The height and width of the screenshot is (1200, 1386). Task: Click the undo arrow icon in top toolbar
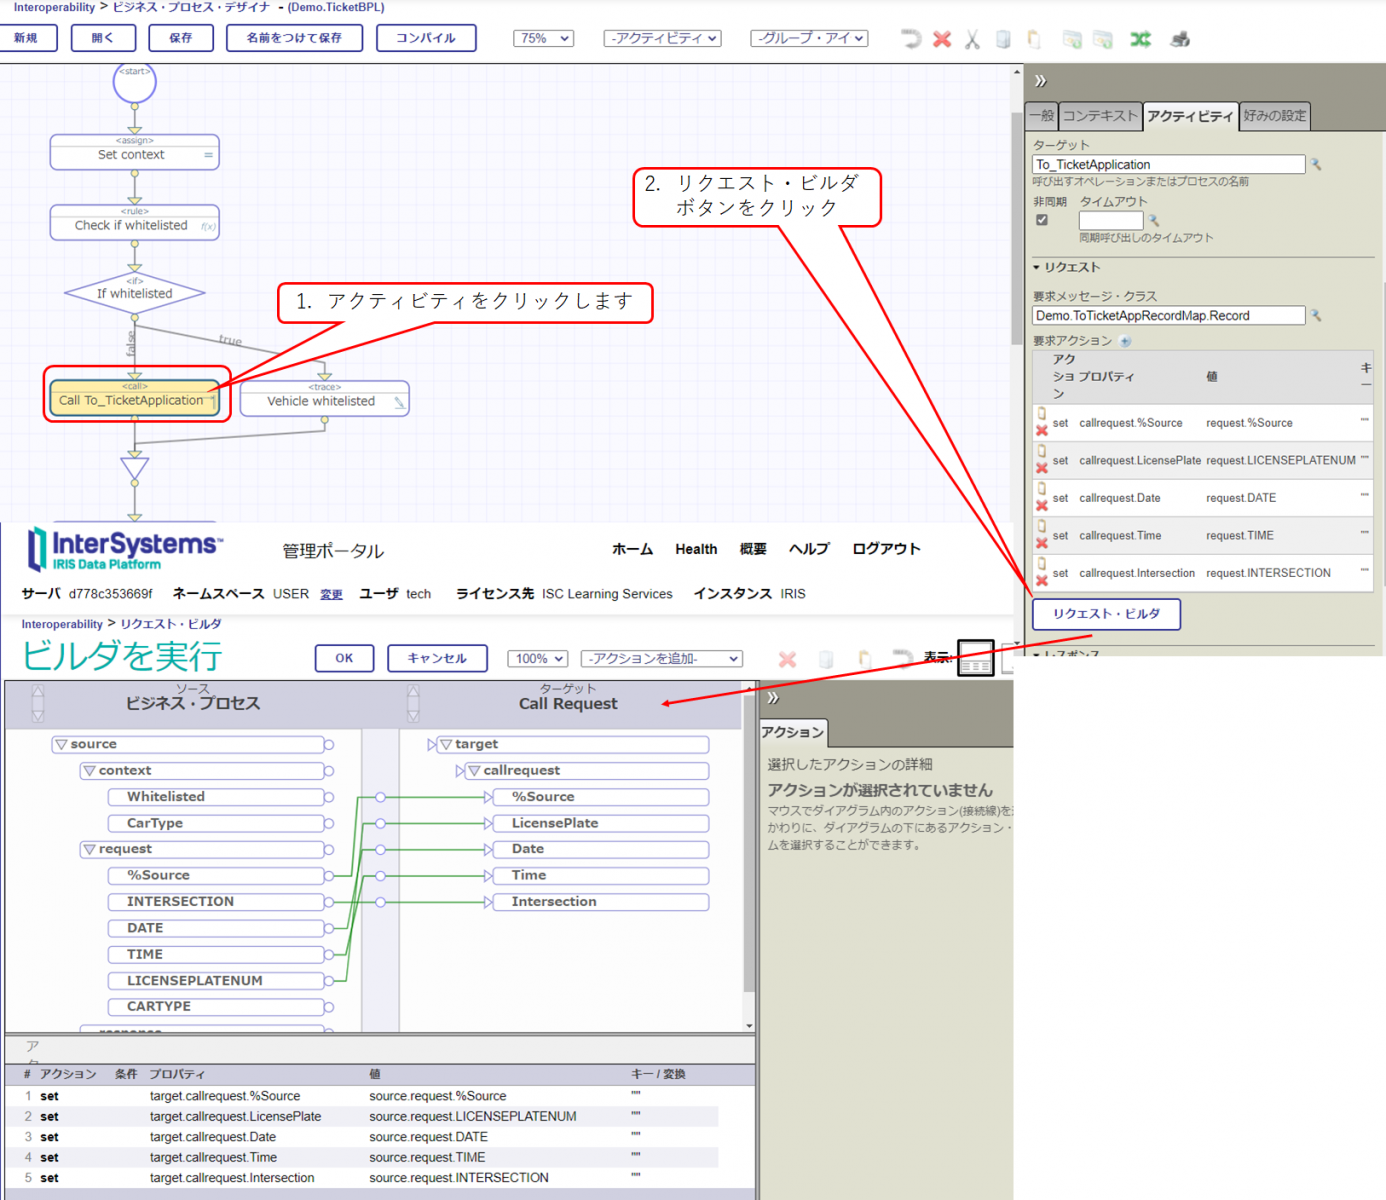pyautogui.click(x=910, y=39)
